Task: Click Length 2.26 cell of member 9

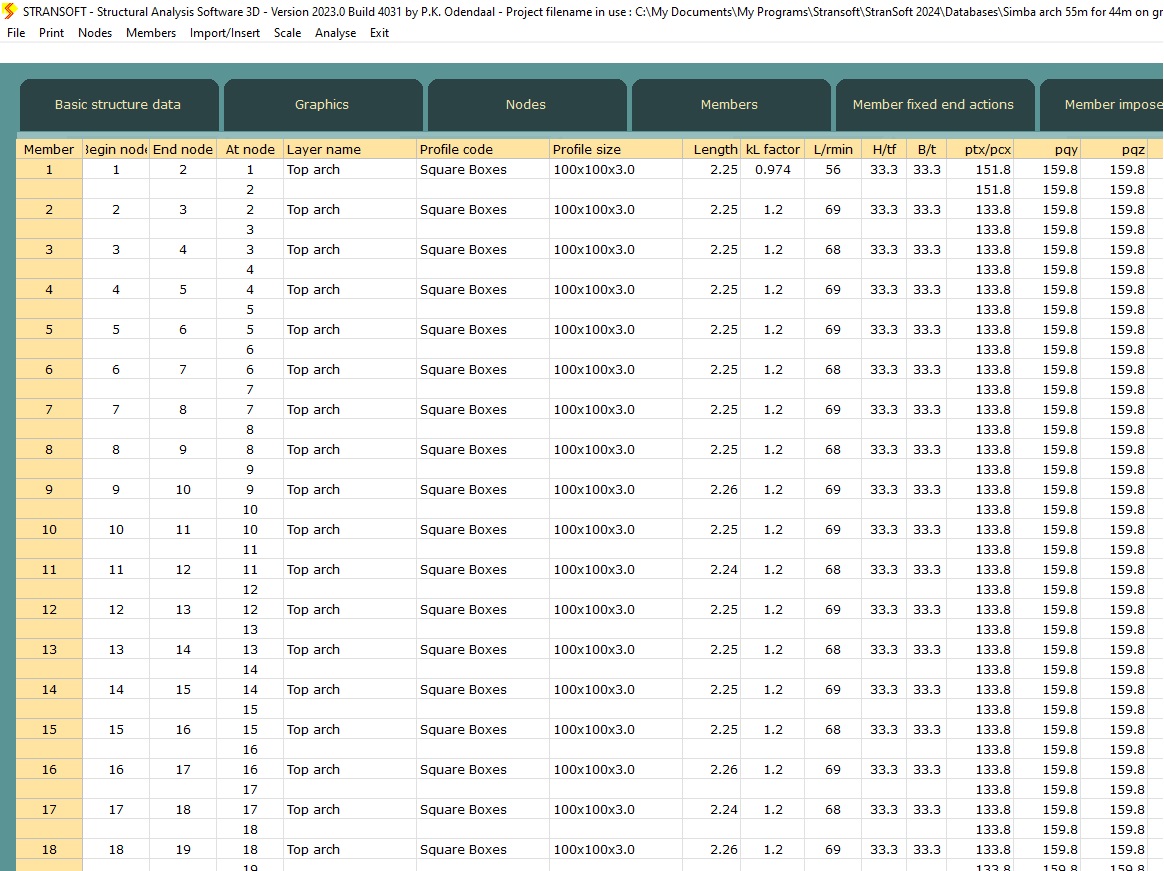Action: pos(712,489)
